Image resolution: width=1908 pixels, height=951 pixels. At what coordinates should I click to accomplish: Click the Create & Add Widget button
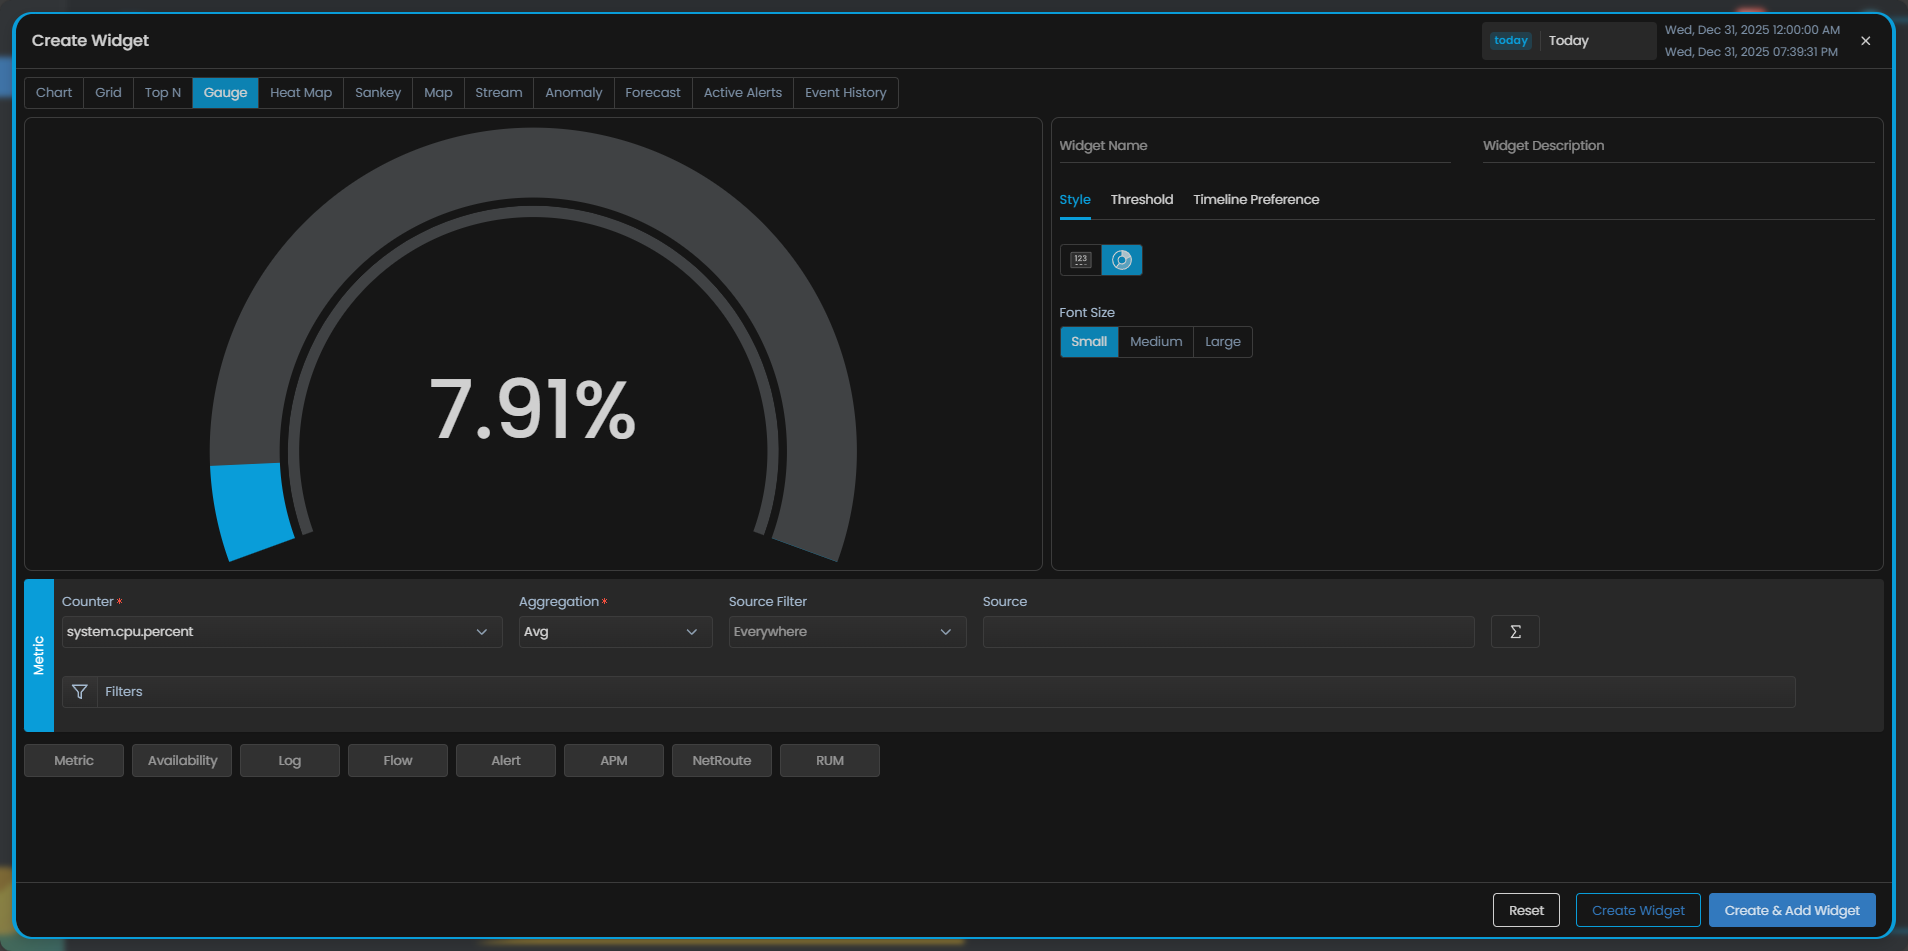(1791, 910)
